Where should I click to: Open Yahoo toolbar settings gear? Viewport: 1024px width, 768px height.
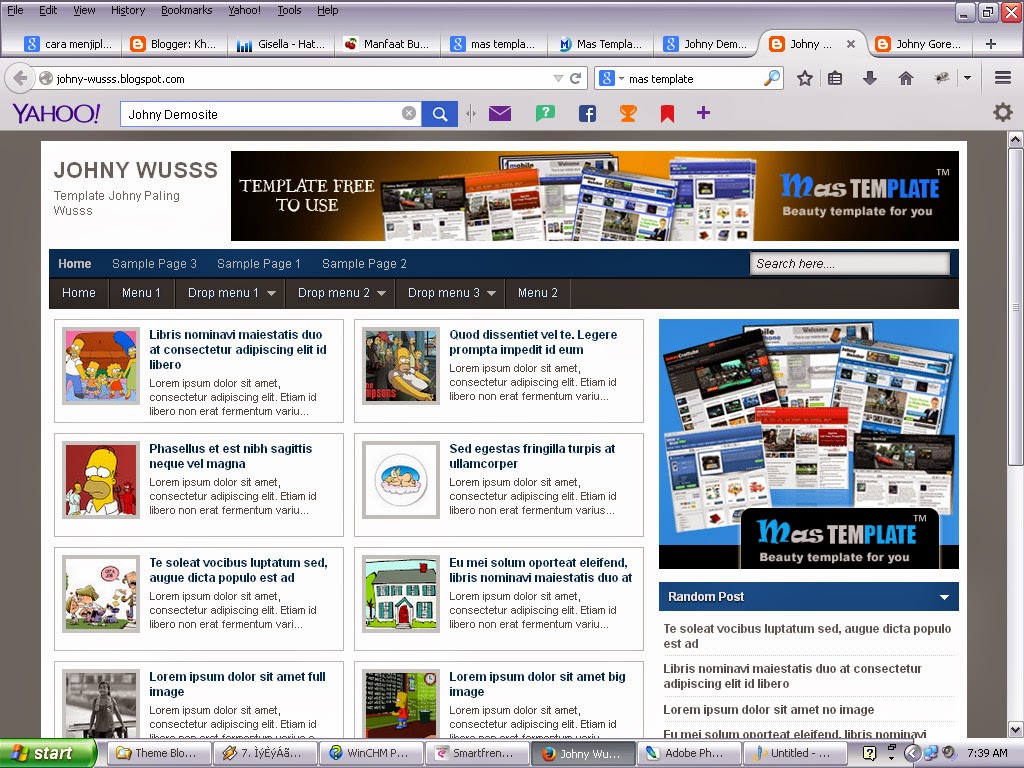1002,112
